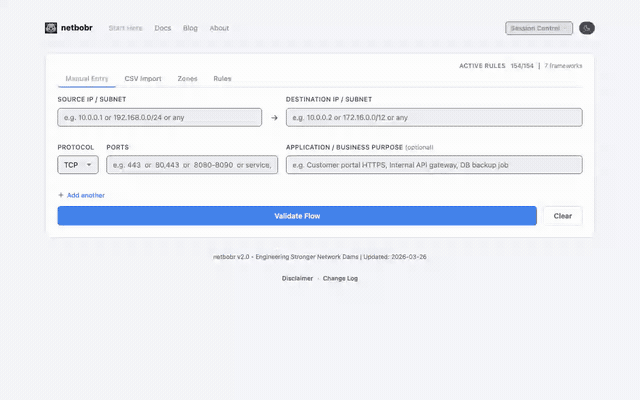Click the Validate Flow button

(x=297, y=216)
